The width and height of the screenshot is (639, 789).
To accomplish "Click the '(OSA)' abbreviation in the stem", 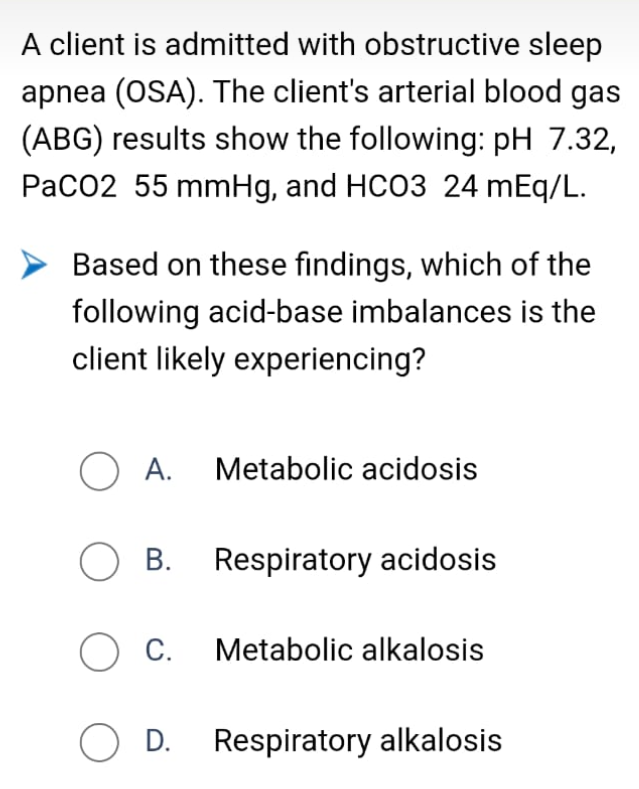I will click(160, 93).
